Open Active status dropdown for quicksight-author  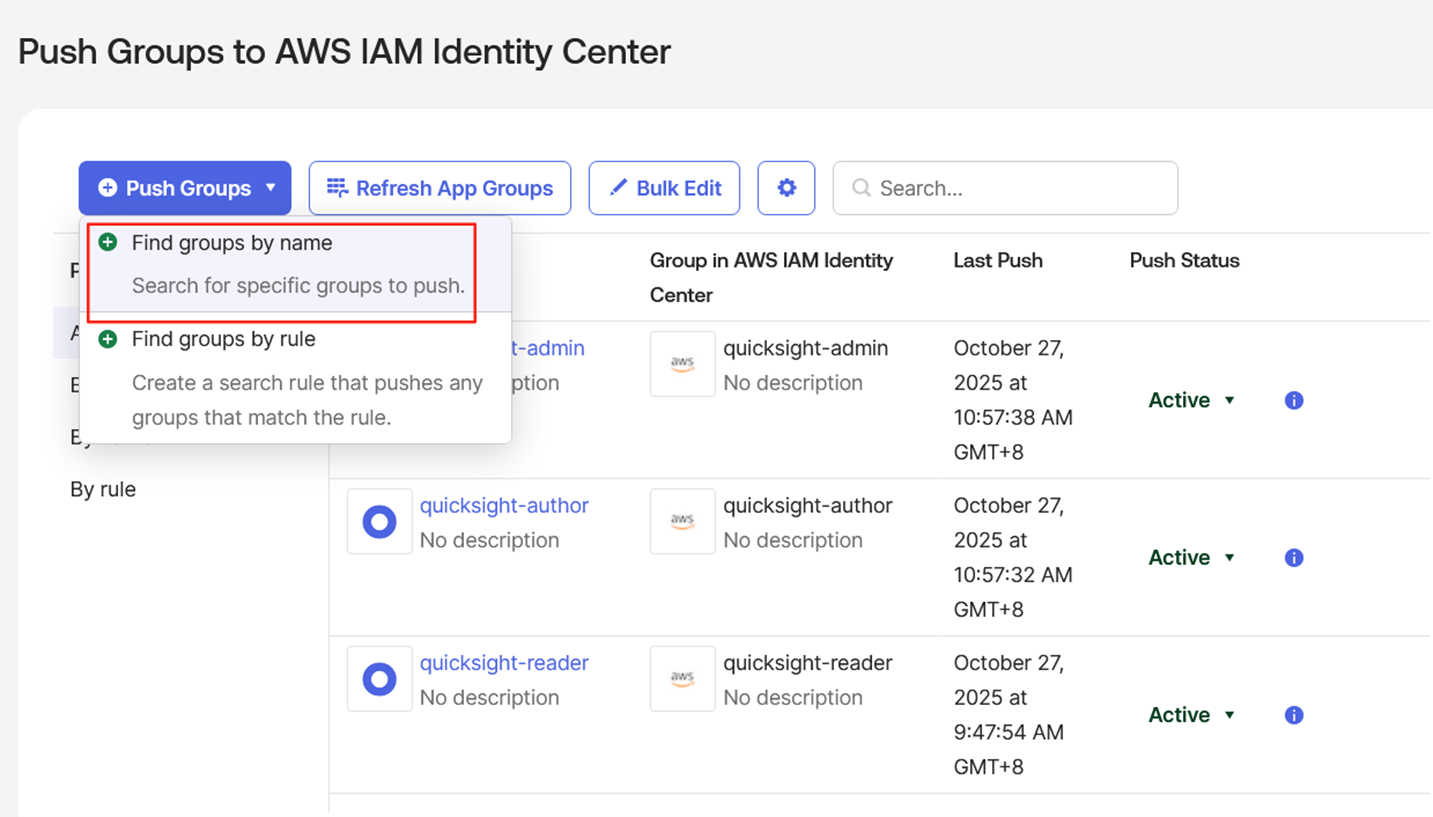click(x=1191, y=558)
